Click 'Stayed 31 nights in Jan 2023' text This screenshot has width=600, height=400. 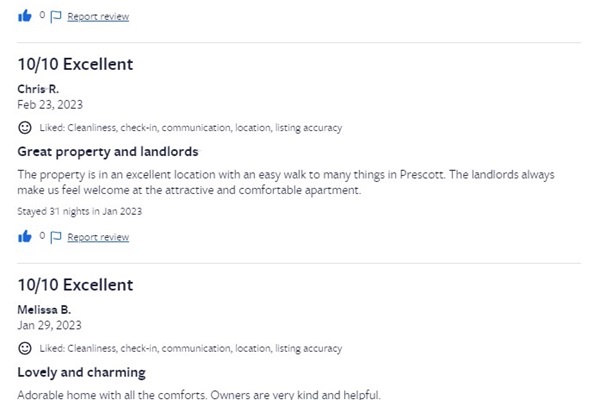click(80, 211)
